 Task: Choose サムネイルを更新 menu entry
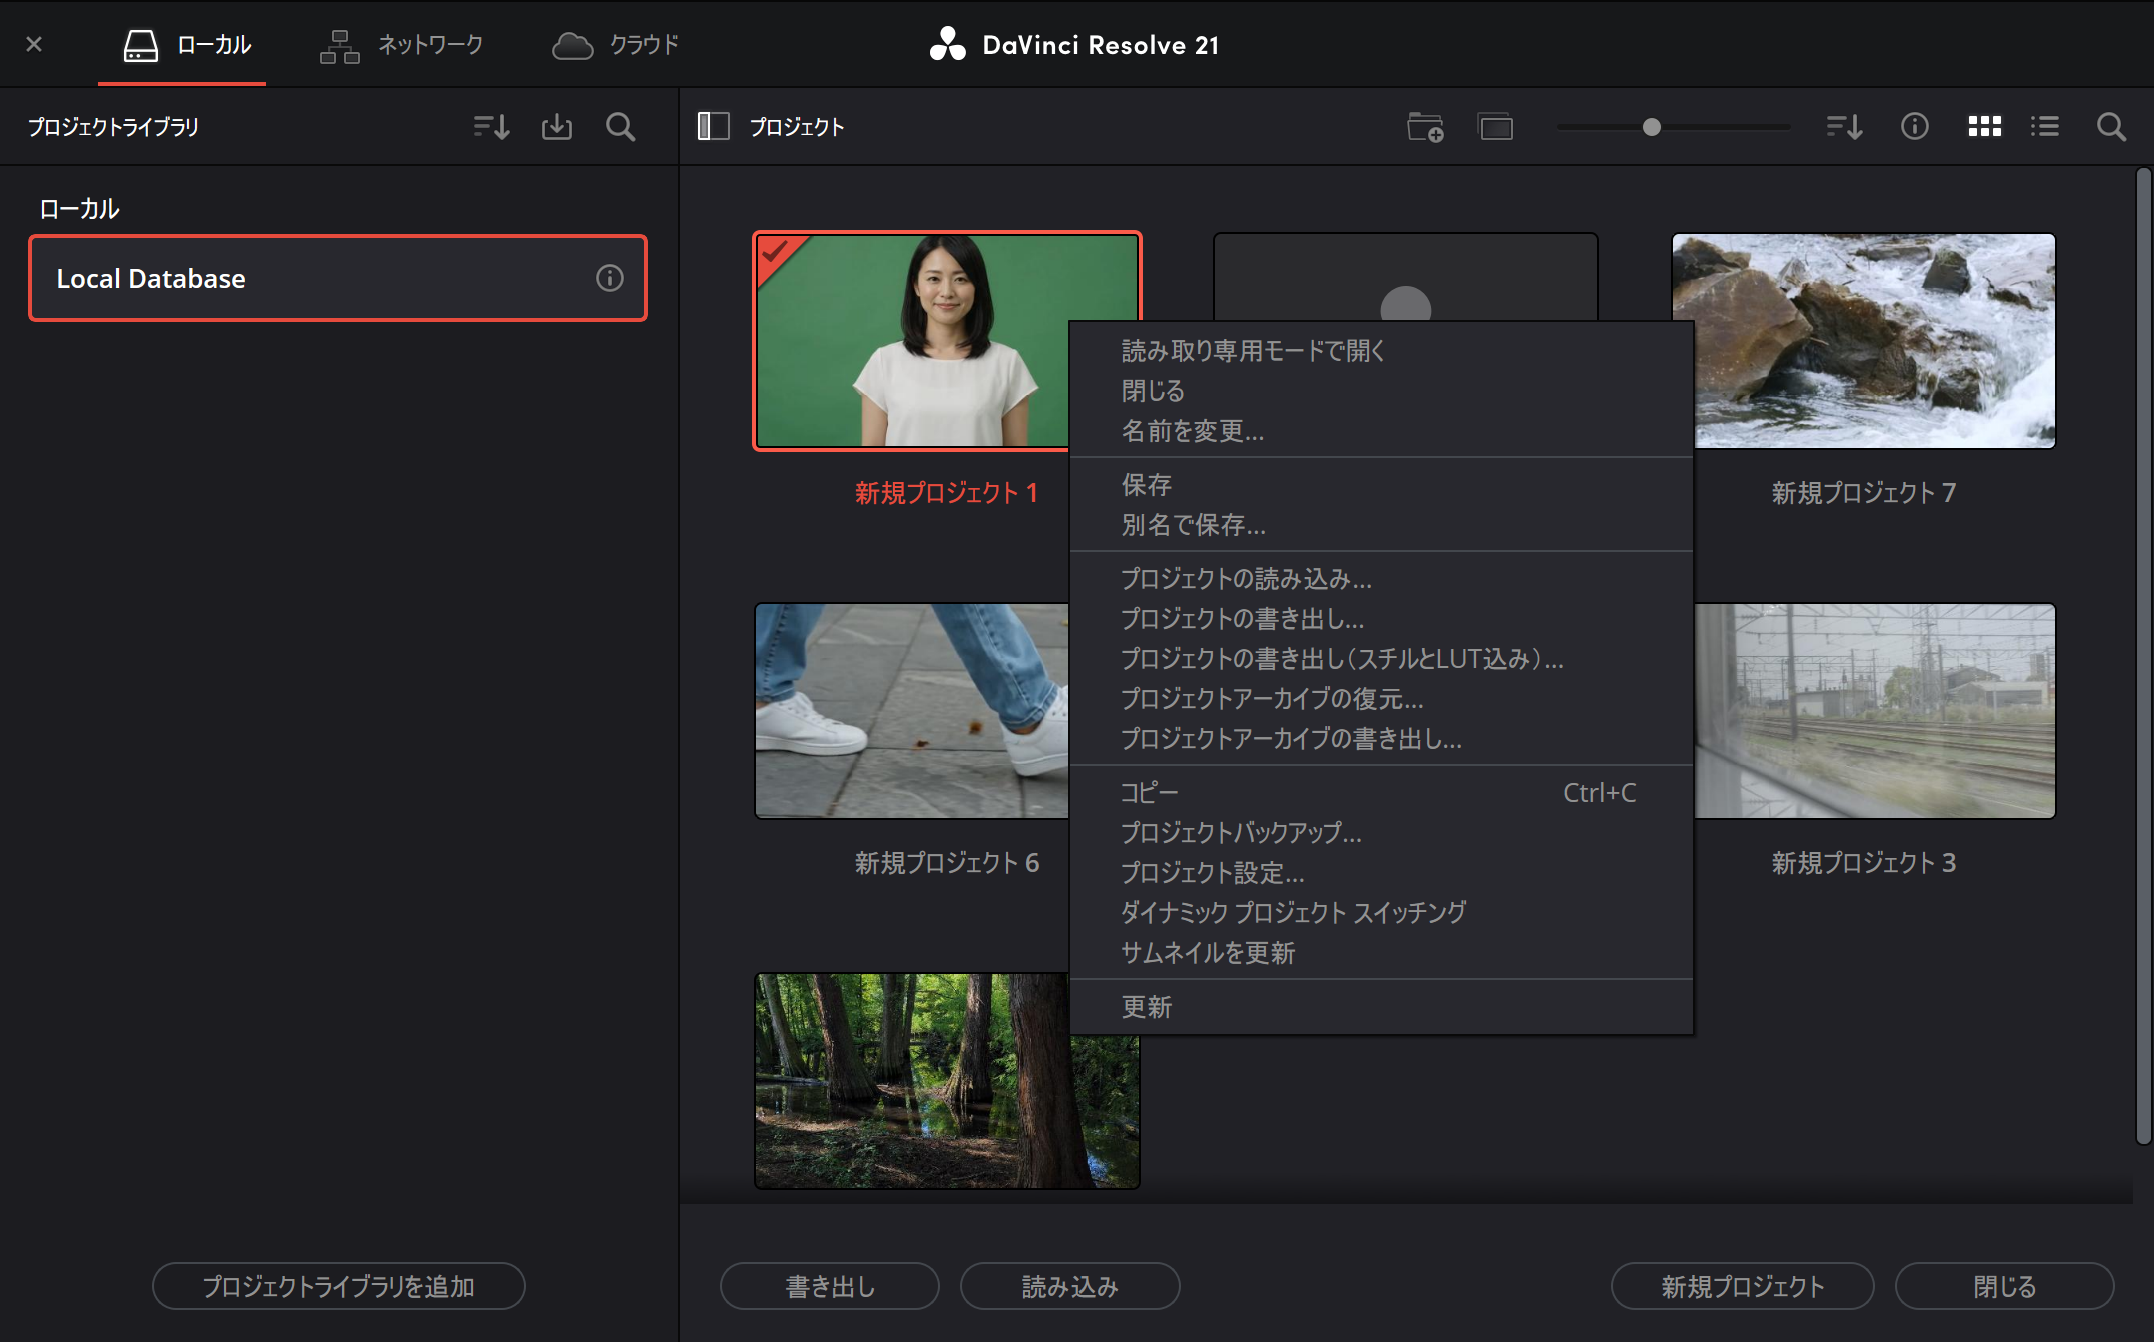point(1381,953)
